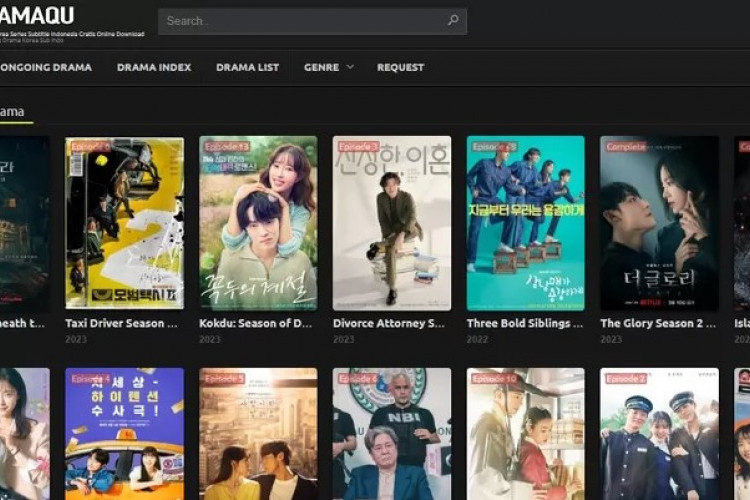Select the Genre menu item
Viewport: 750px width, 500px height.
pyautogui.click(x=321, y=67)
